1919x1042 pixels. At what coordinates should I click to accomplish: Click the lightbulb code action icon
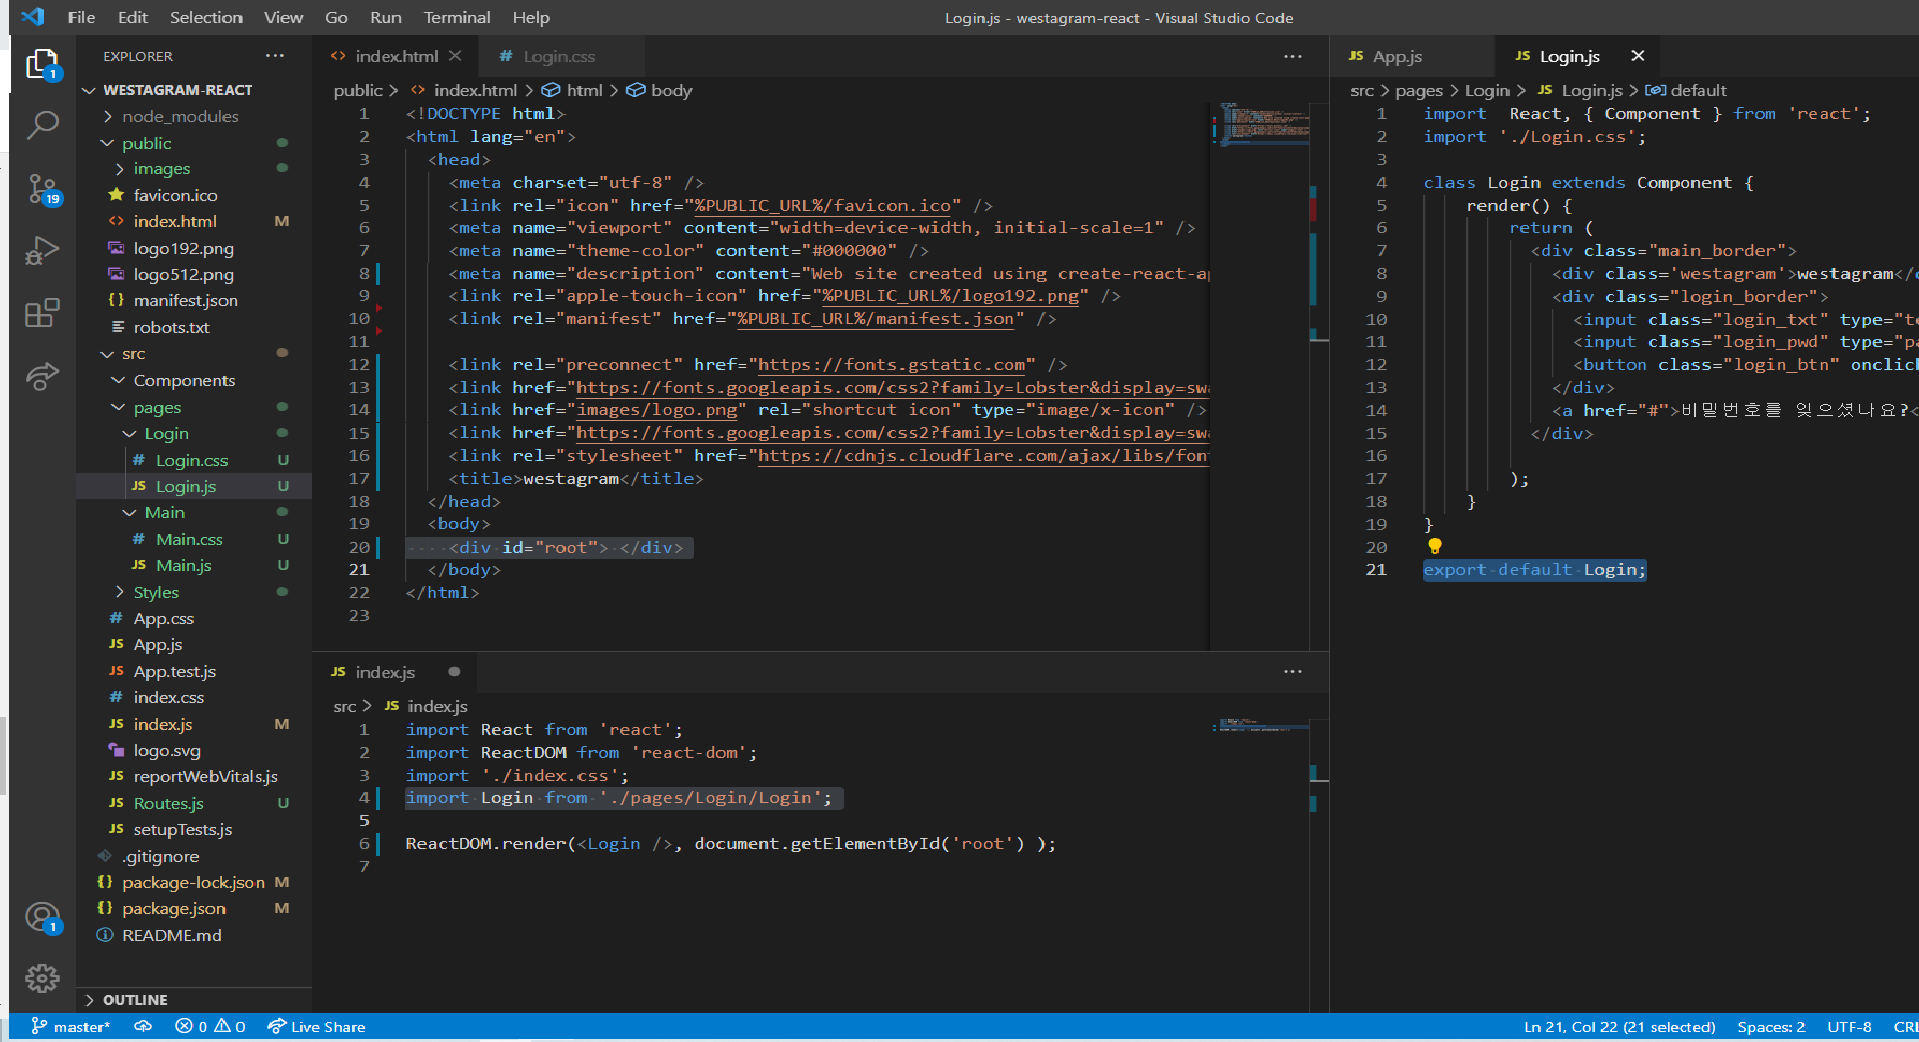1435,546
